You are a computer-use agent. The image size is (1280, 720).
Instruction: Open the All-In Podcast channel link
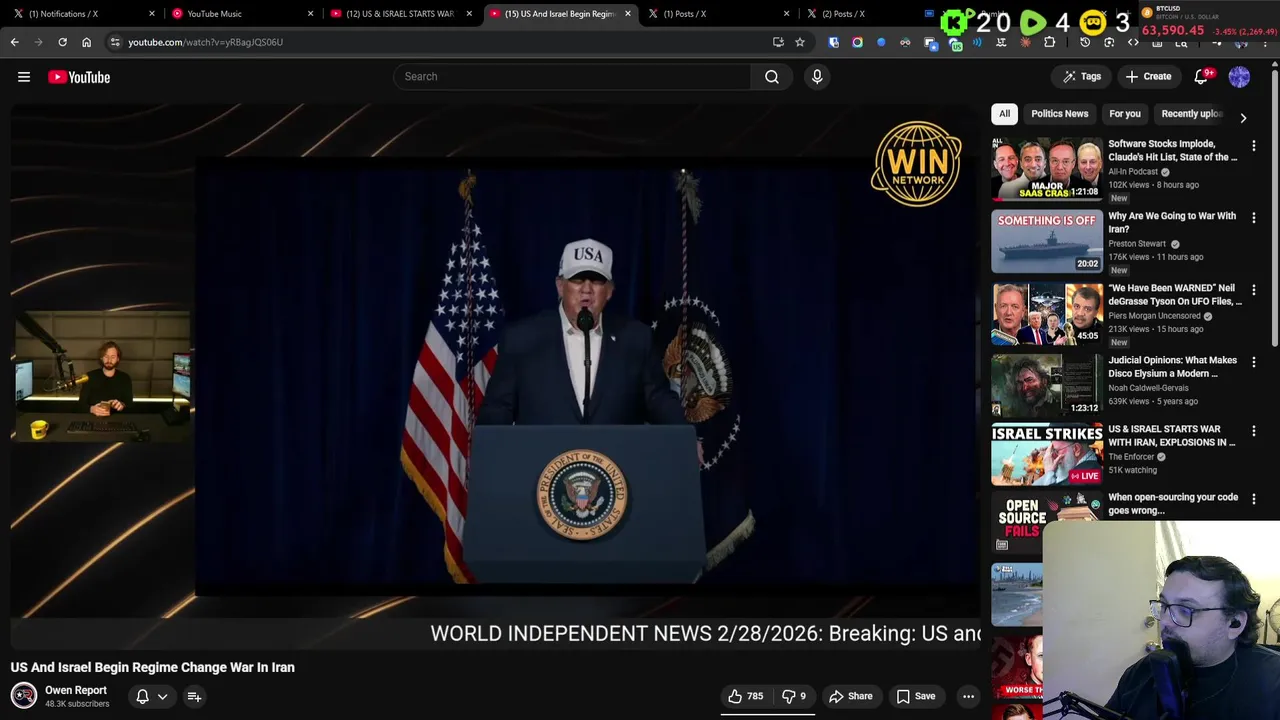(x=1132, y=172)
